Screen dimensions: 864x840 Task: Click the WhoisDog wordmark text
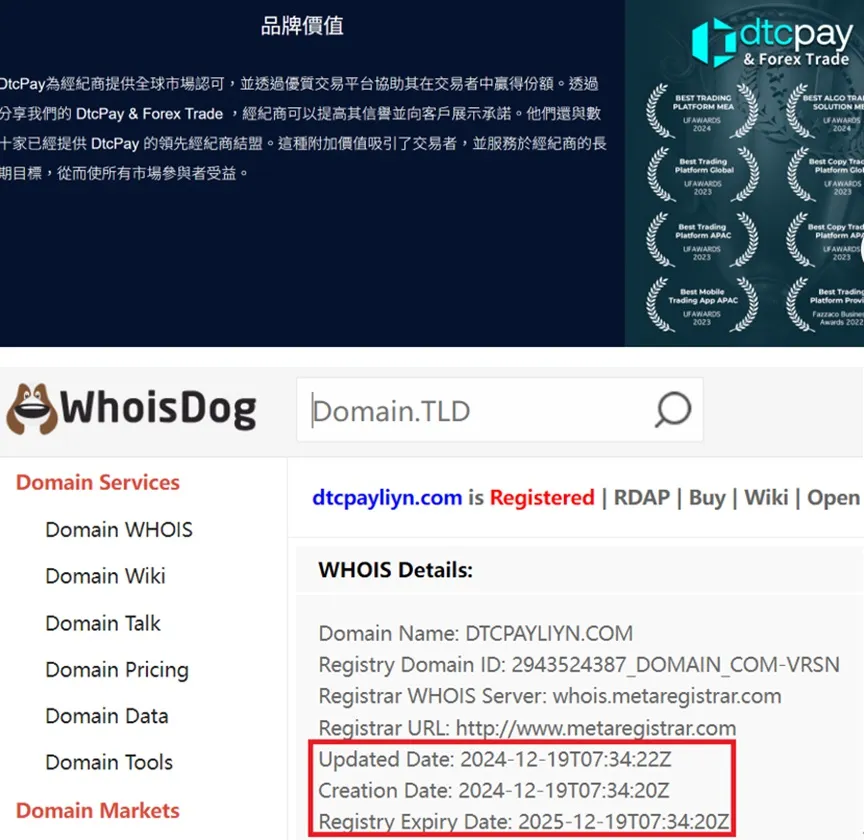[158, 409]
